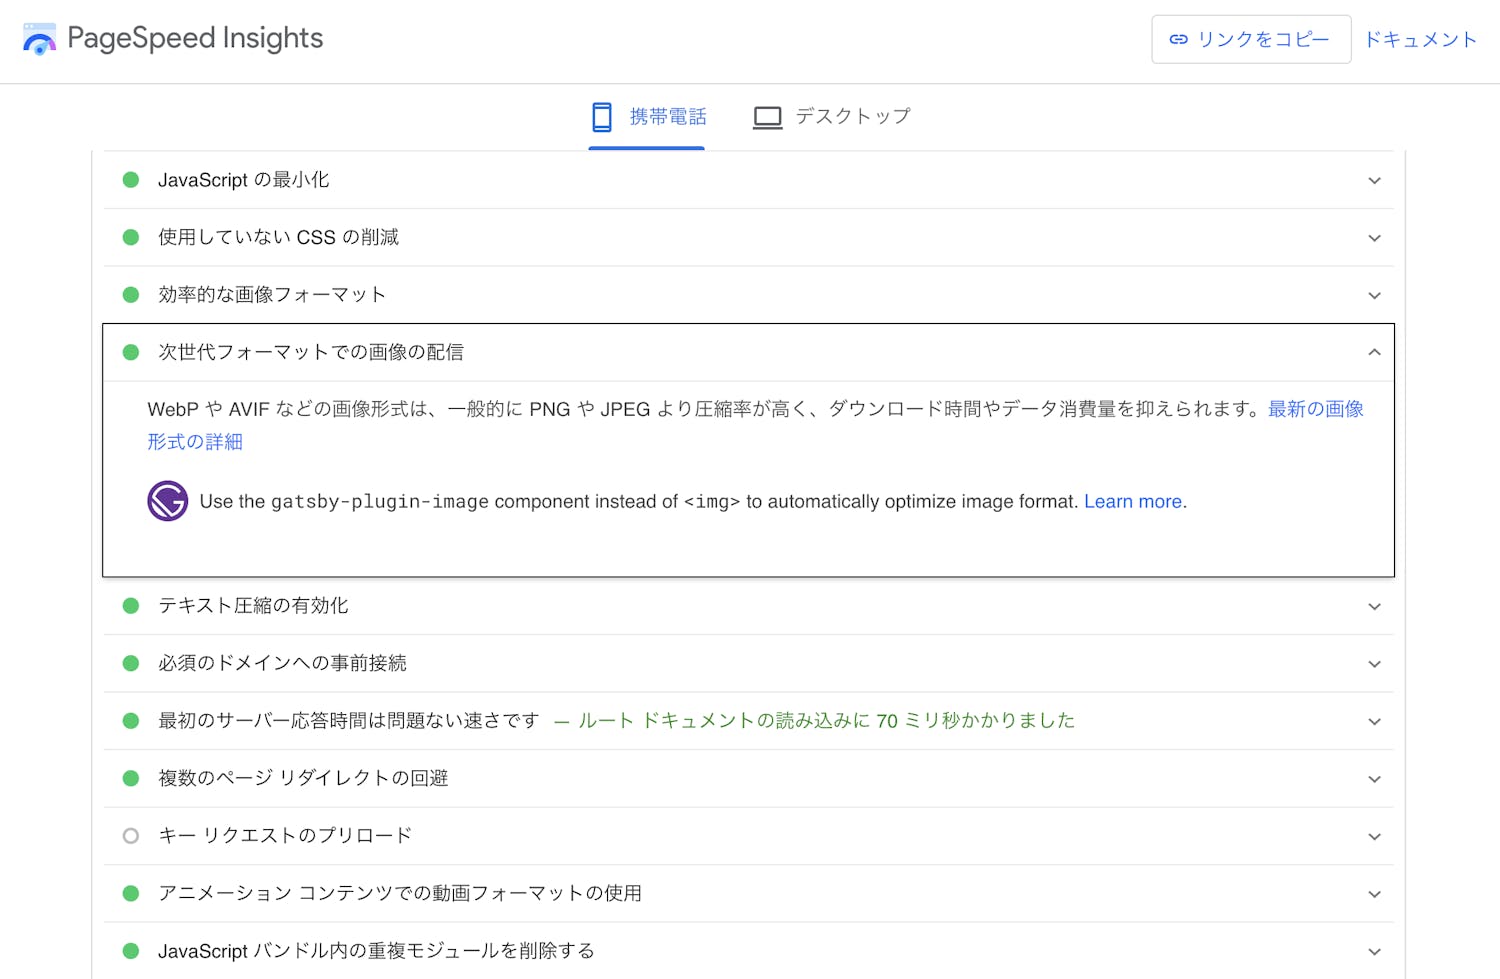
Task: Click grey circle beside キー リクエストのプリロード
Action: click(x=131, y=836)
